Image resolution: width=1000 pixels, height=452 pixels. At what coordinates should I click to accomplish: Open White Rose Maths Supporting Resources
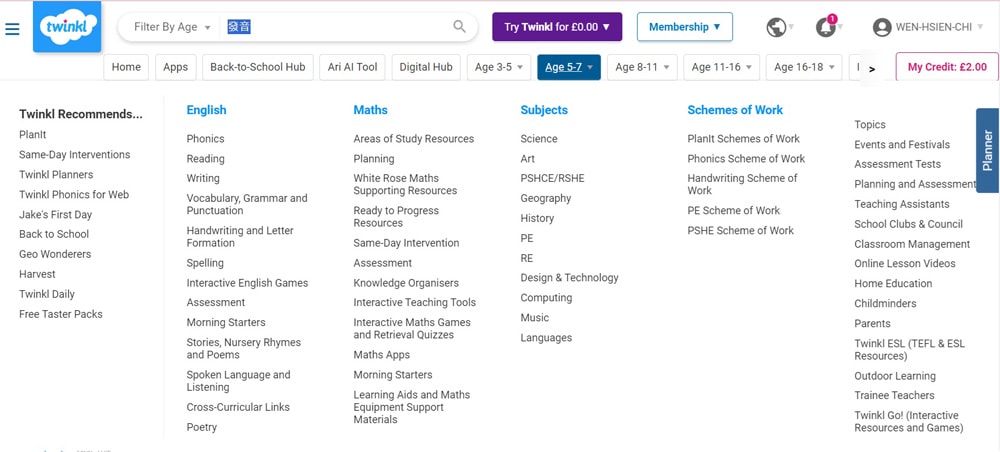click(x=405, y=184)
